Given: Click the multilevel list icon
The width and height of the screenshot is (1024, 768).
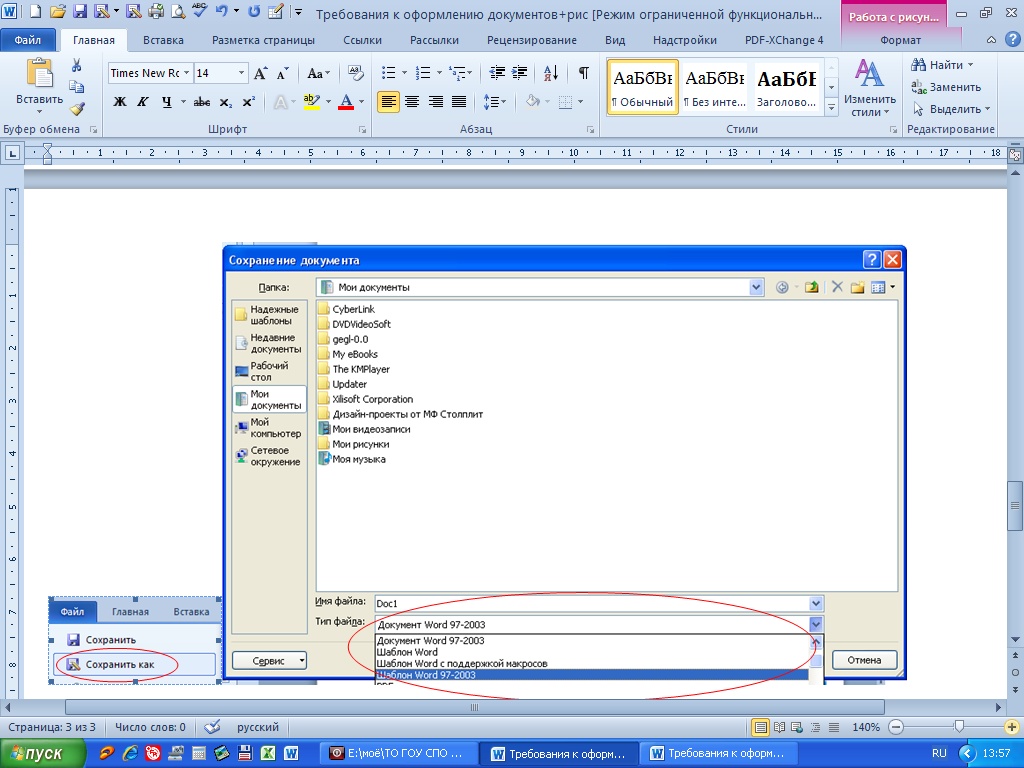Looking at the screenshot, I should (458, 72).
